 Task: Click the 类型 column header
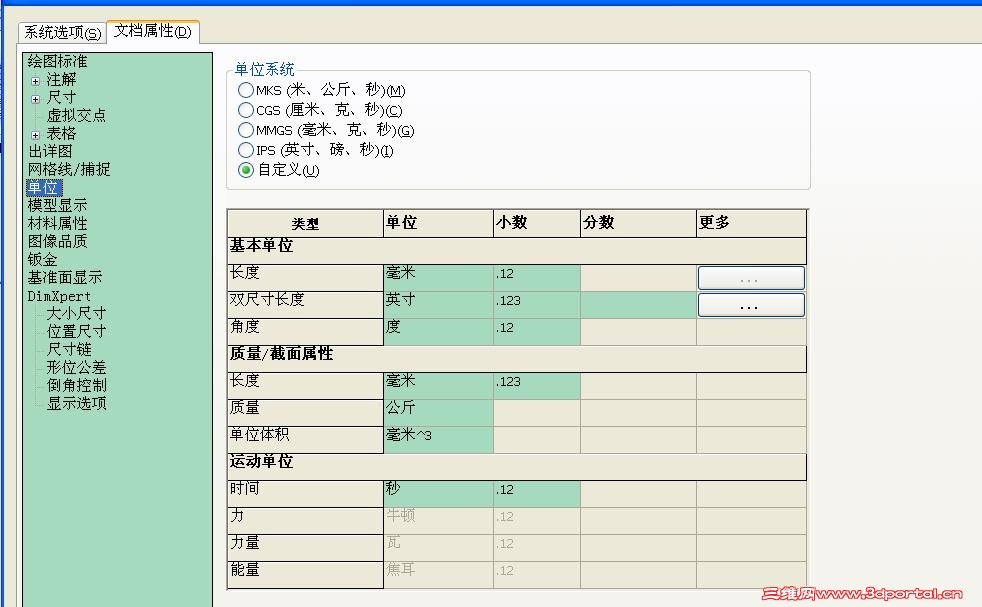pos(305,224)
